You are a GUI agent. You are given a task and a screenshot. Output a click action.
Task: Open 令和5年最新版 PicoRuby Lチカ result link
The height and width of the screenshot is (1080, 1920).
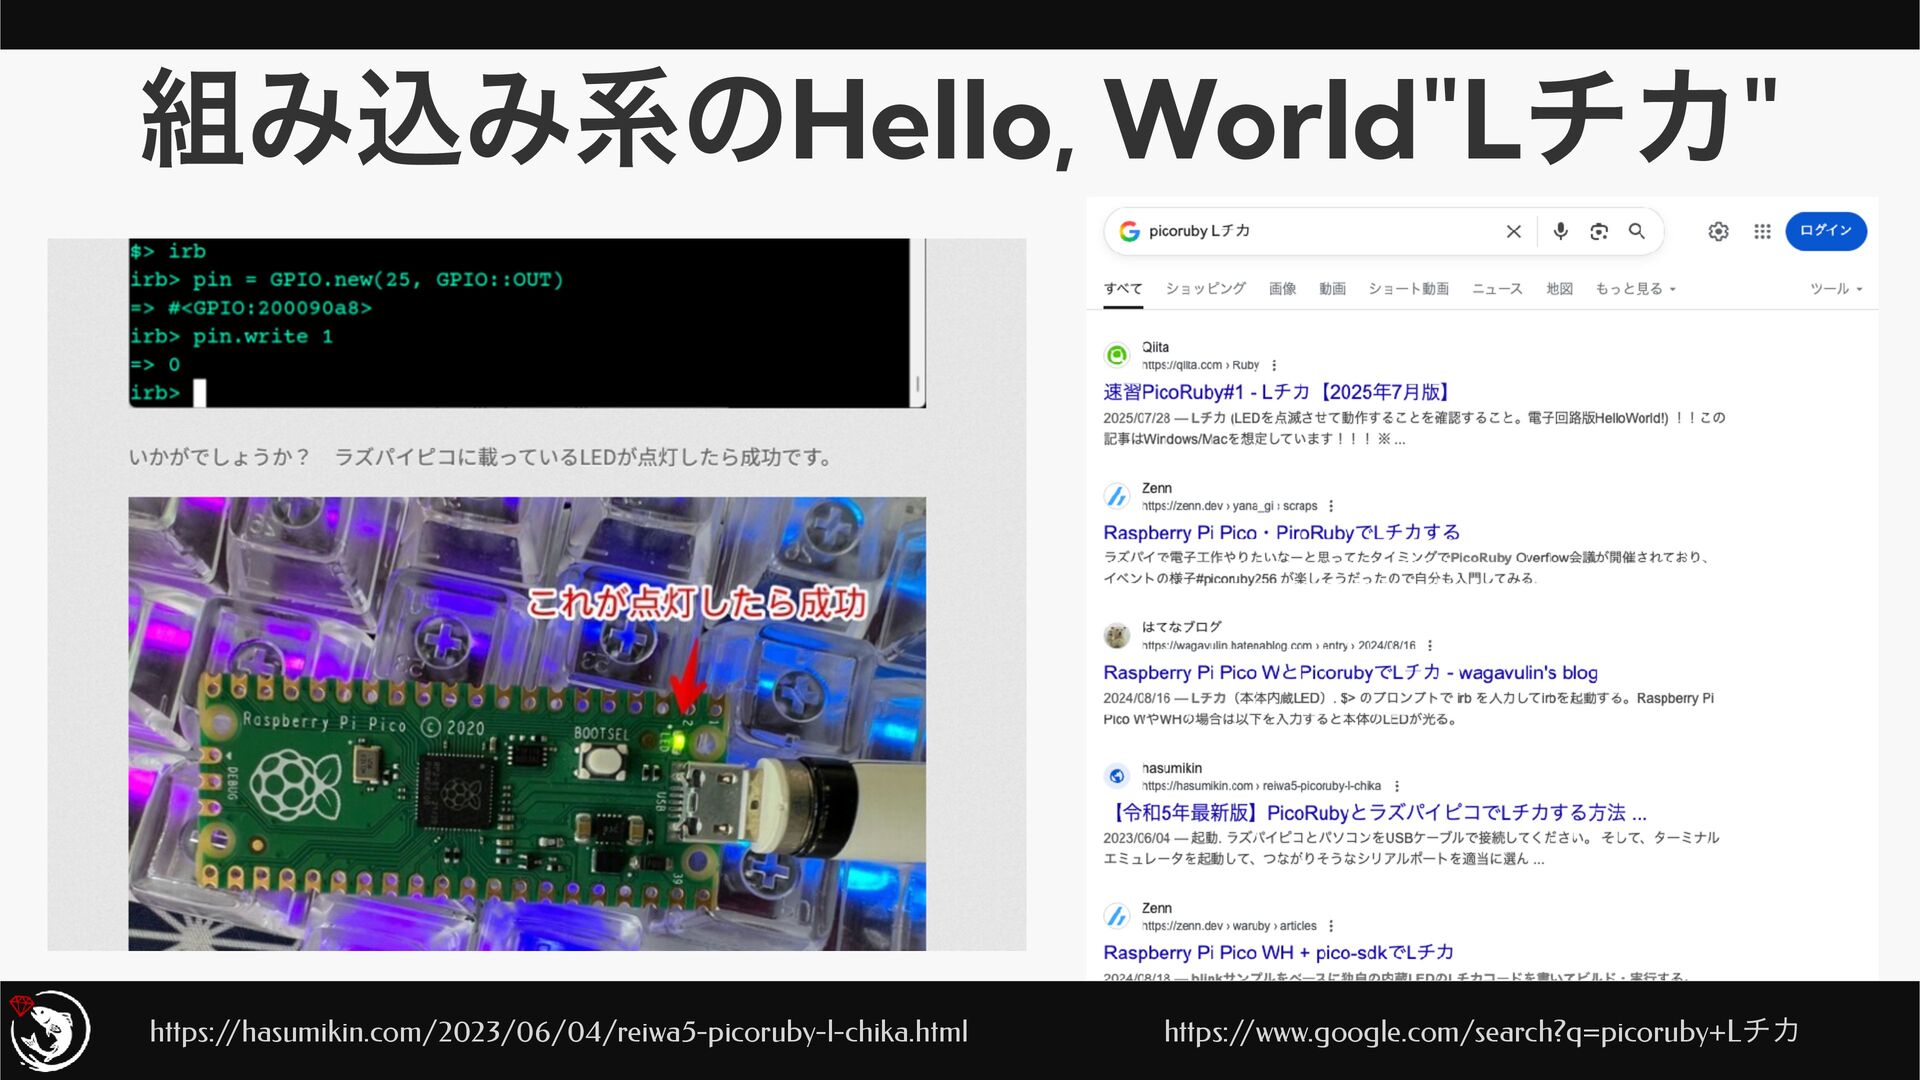[x=1375, y=813]
